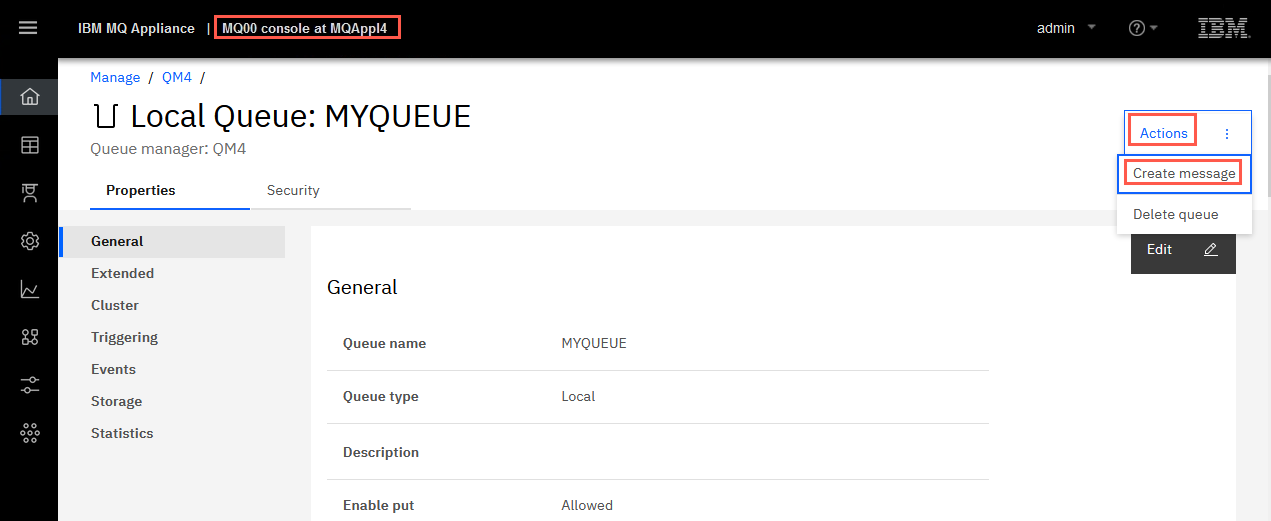Select the Triggering properties section
The height and width of the screenshot is (521, 1271).
pyautogui.click(x=173, y=337)
